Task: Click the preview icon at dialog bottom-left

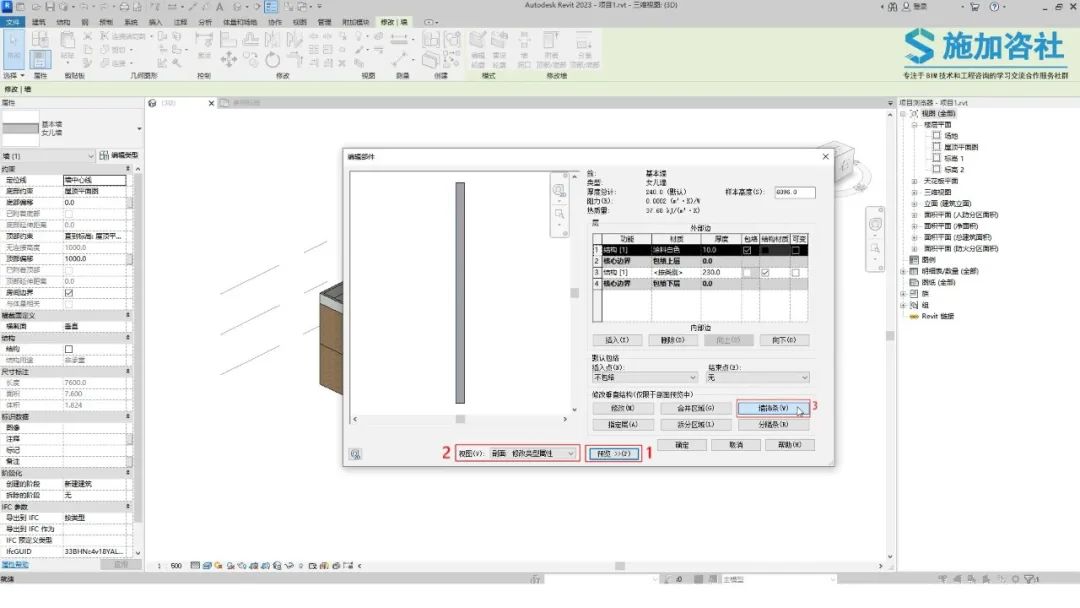Action: (x=355, y=454)
